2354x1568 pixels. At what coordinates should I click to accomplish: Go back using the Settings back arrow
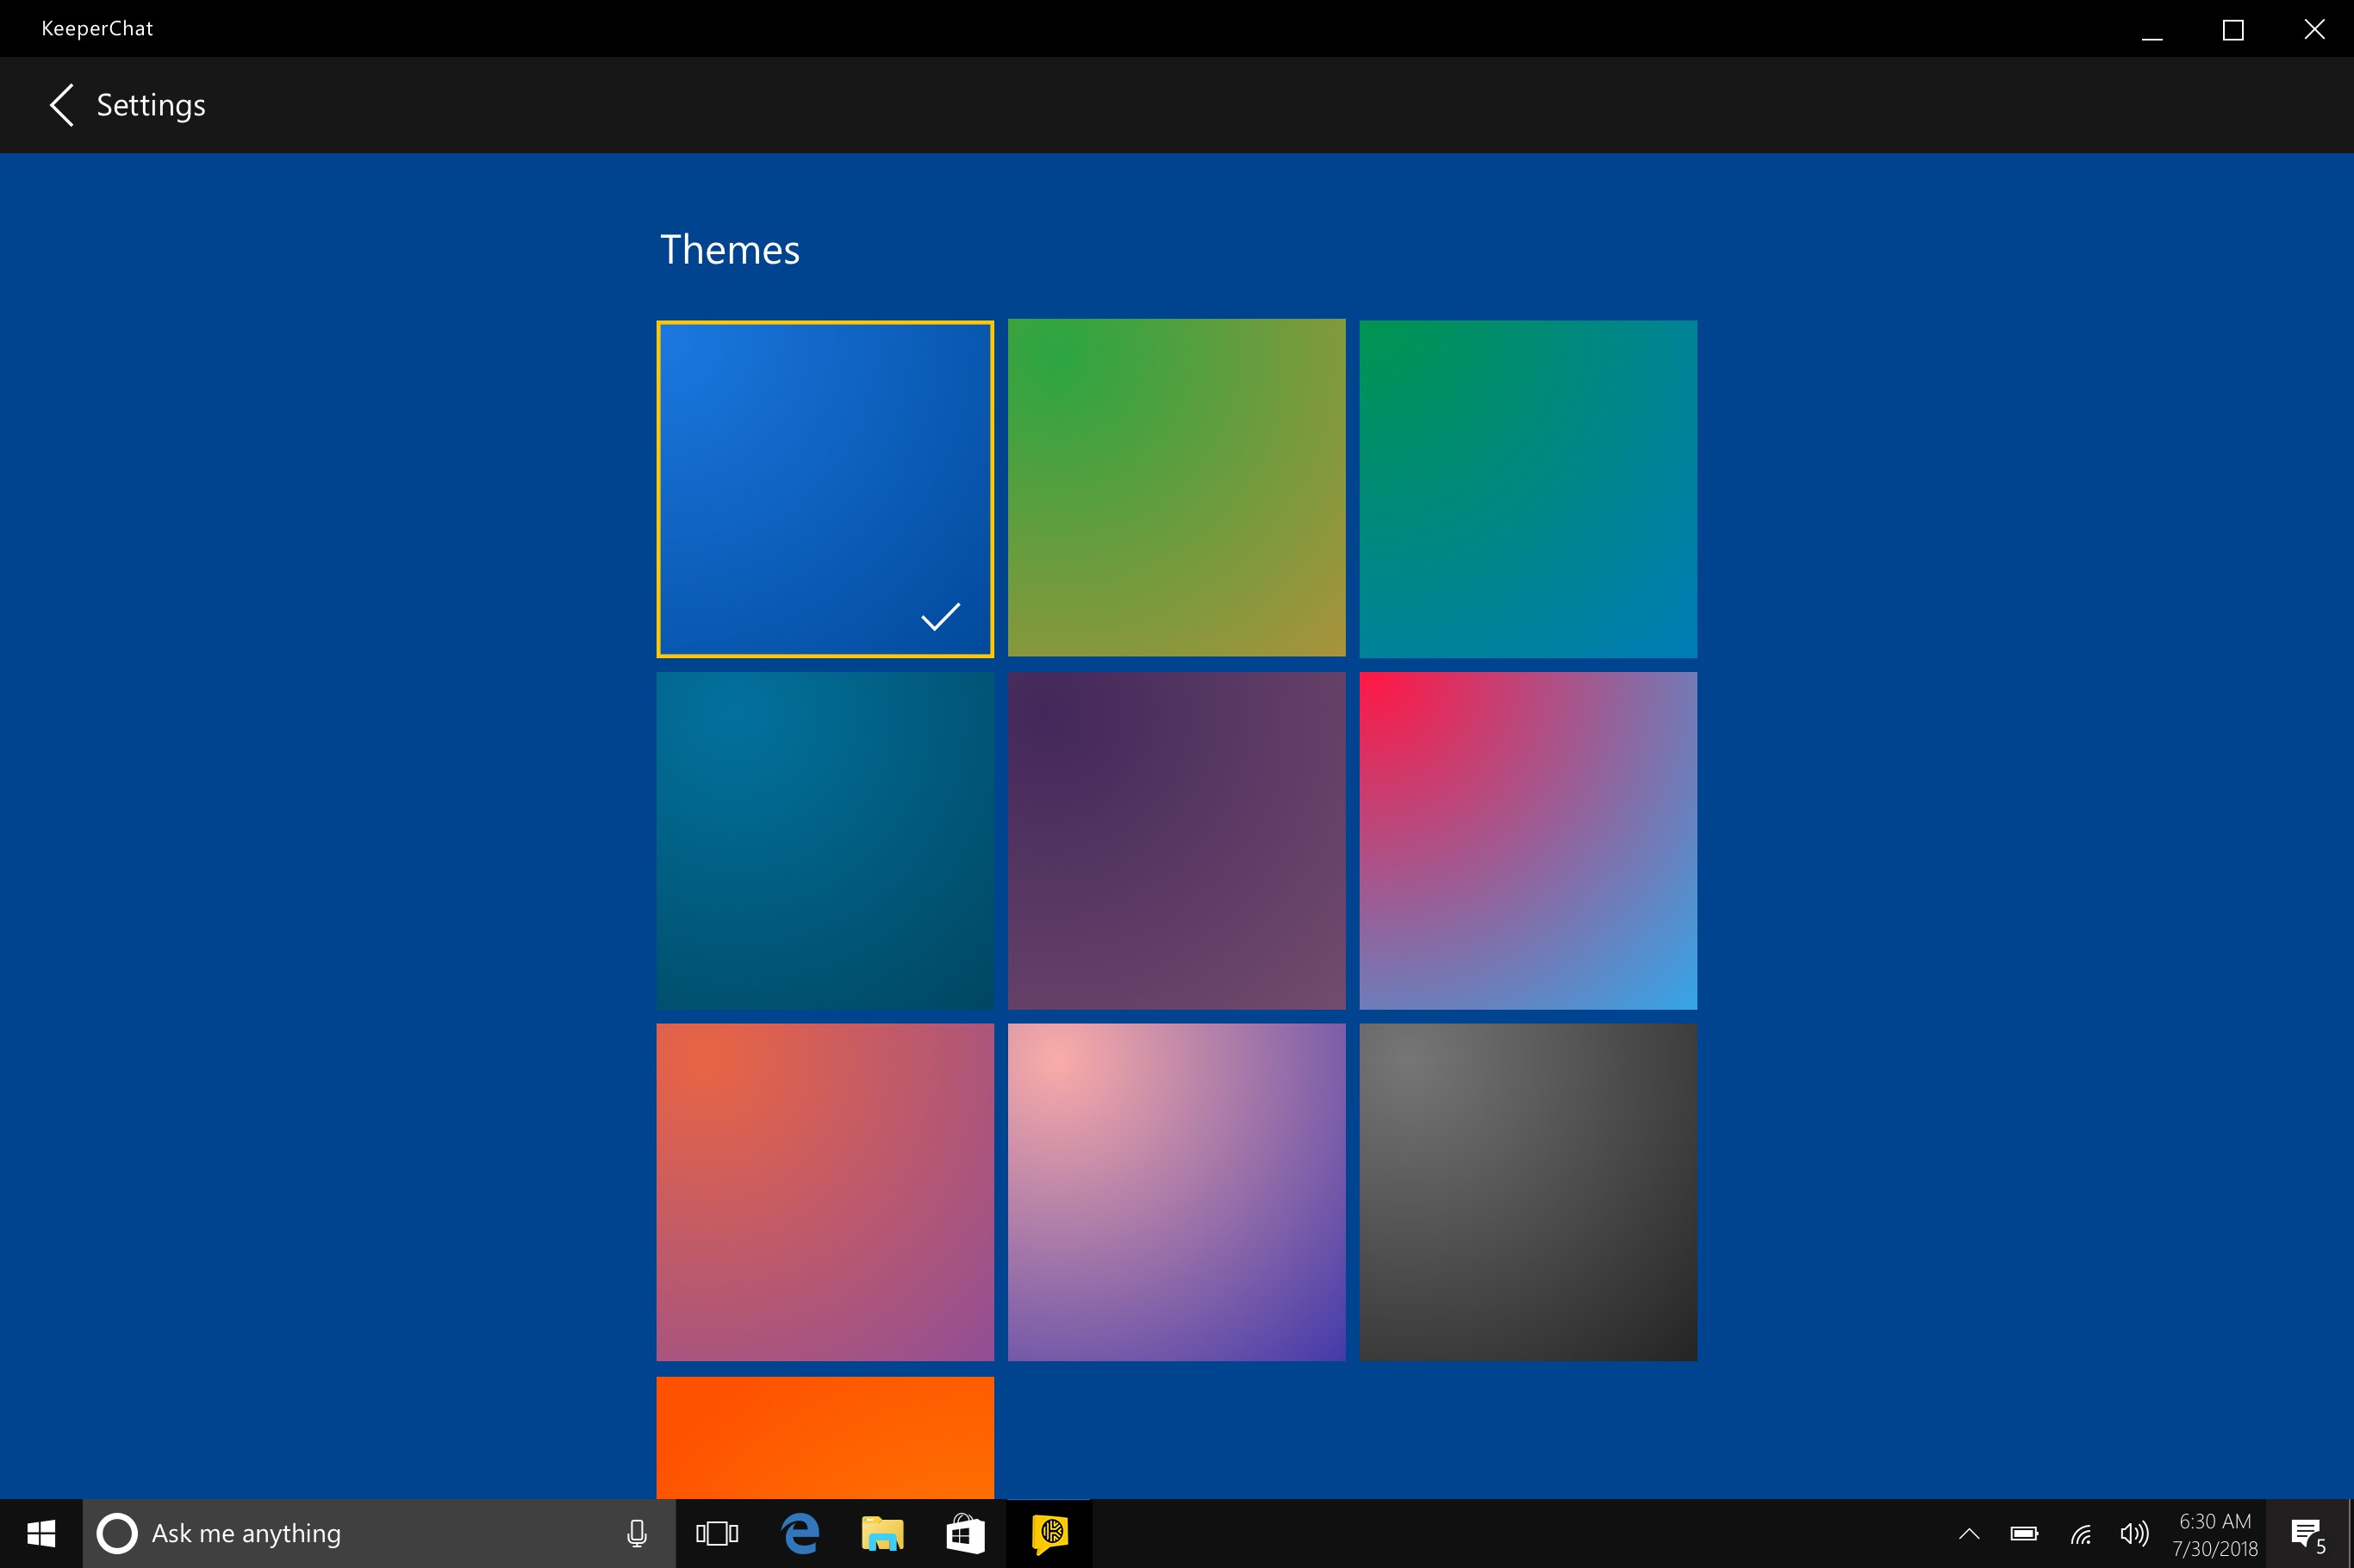click(x=60, y=104)
